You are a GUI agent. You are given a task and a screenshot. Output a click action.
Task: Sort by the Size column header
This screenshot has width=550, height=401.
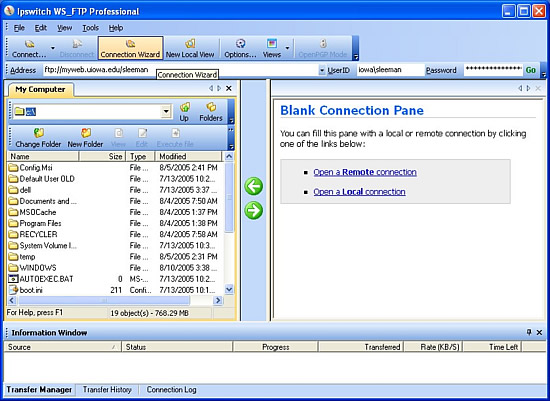102,156
